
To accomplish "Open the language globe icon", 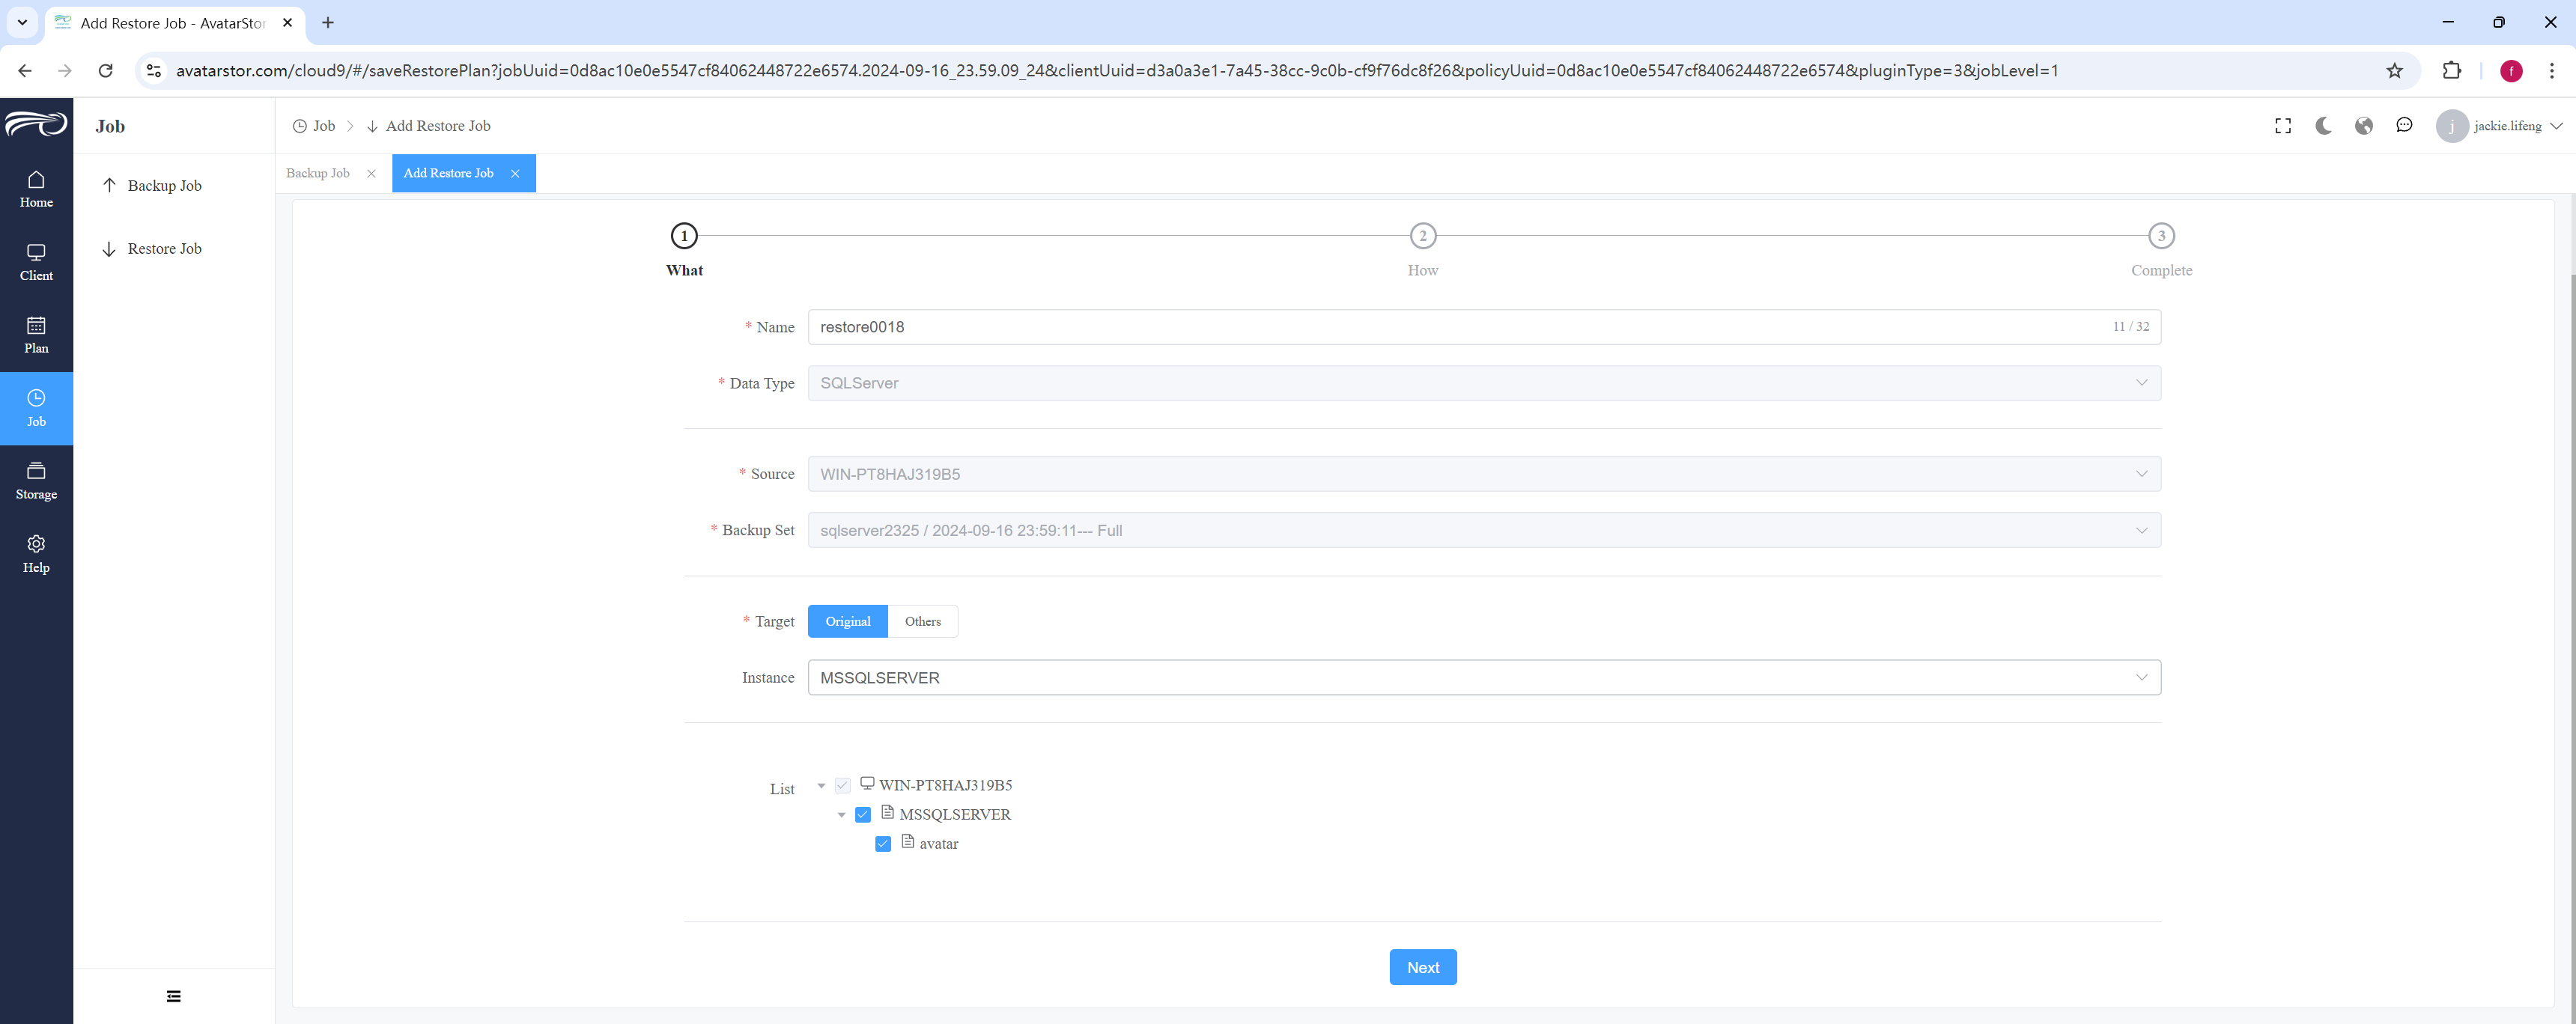I will (2364, 126).
